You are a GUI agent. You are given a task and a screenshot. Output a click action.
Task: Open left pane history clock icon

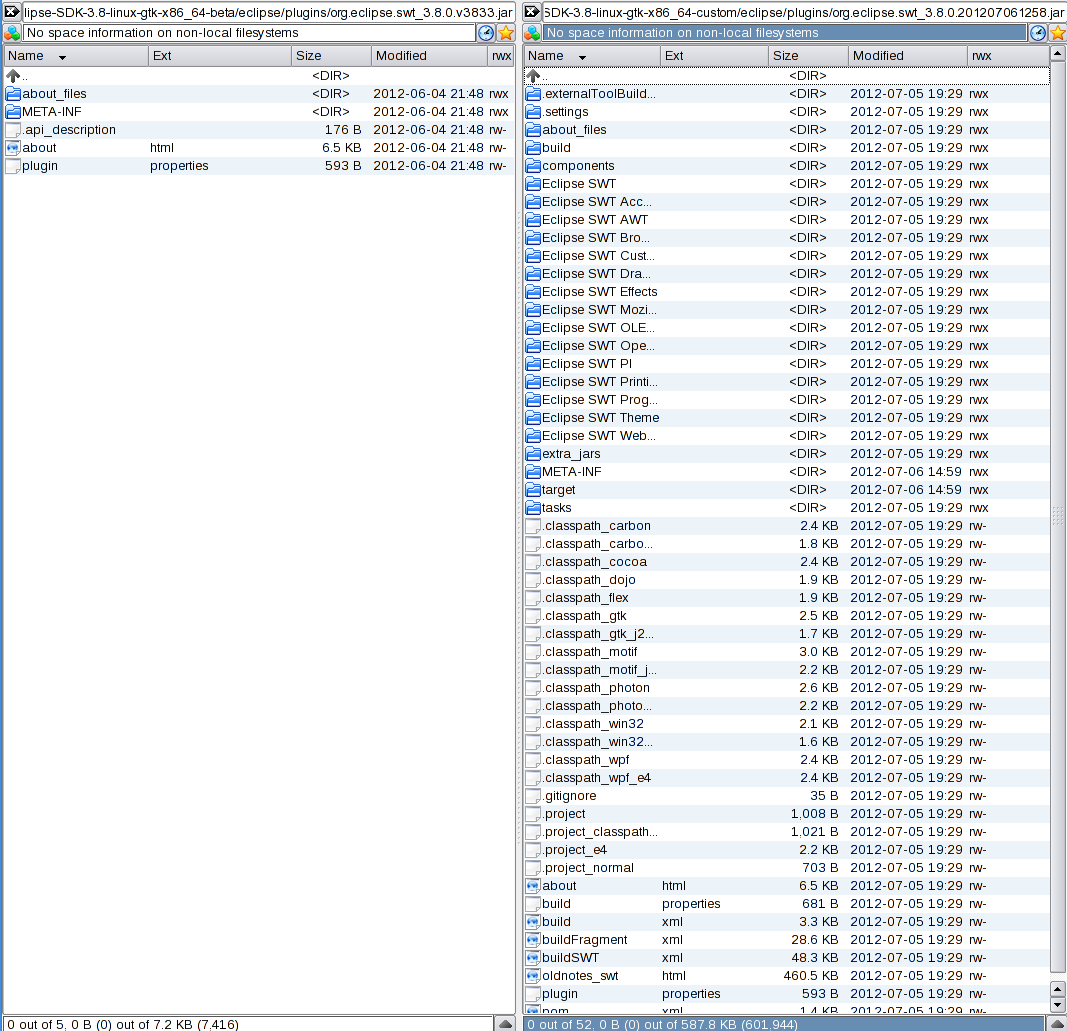coord(486,33)
